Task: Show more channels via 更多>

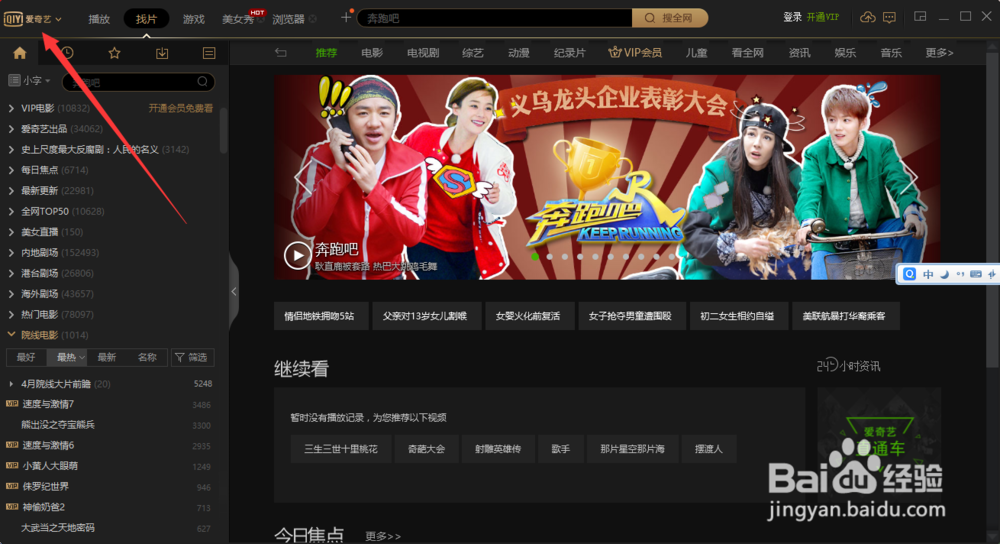Action: (x=939, y=53)
